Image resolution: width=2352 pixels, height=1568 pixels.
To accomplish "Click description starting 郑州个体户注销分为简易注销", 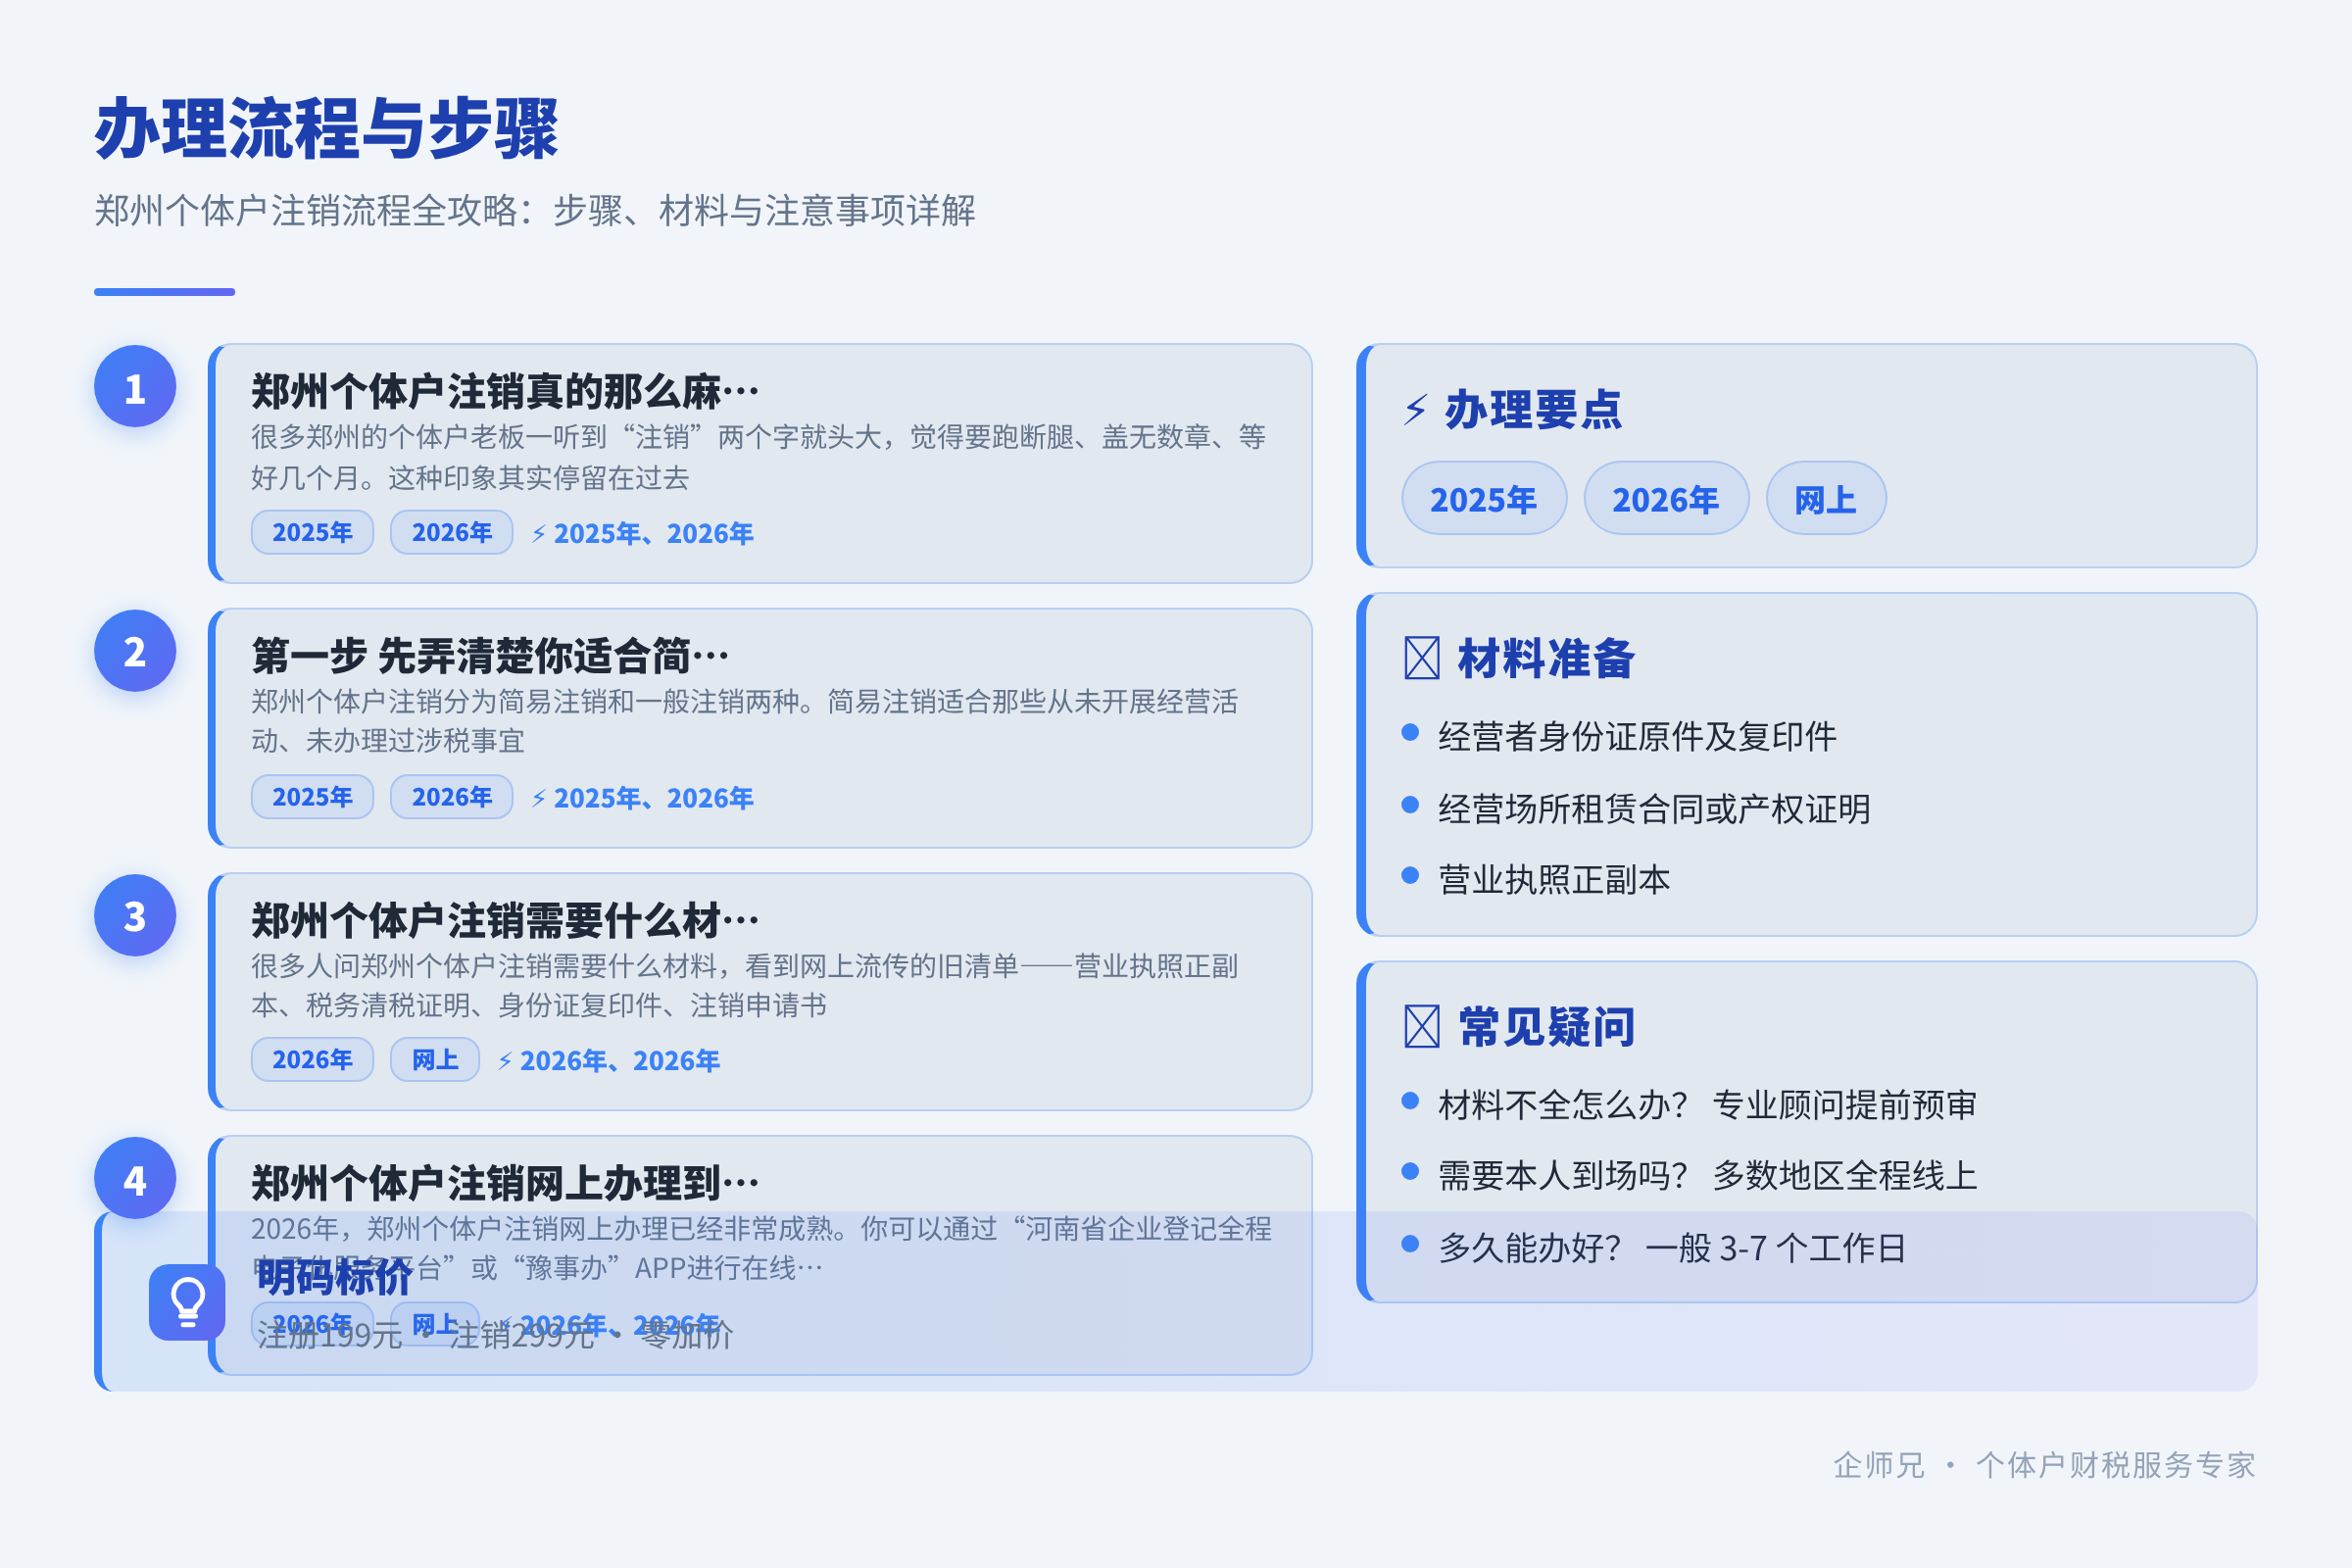I will pyautogui.click(x=745, y=721).
